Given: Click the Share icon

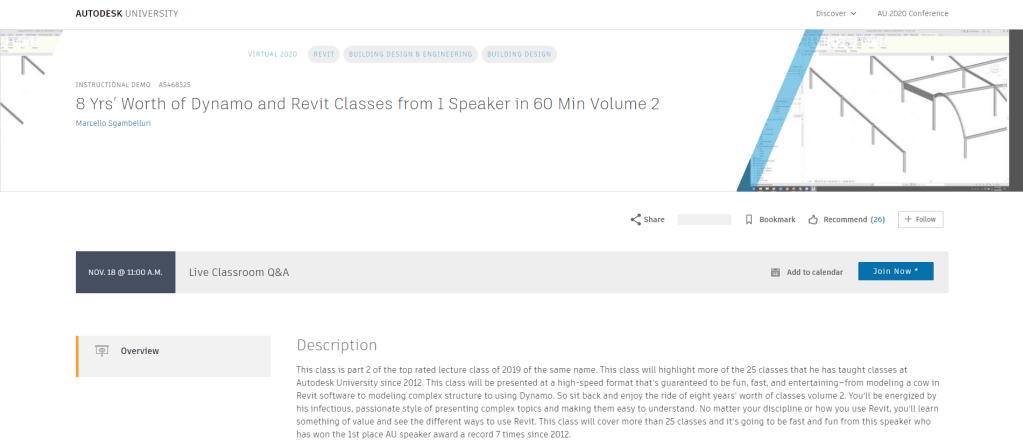Looking at the screenshot, I should click(x=636, y=219).
